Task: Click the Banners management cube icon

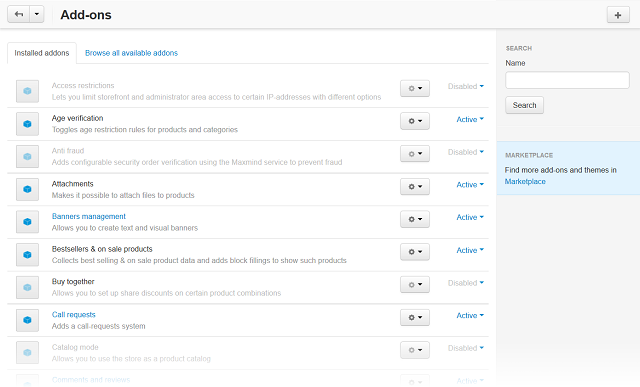Action: pyautogui.click(x=27, y=222)
